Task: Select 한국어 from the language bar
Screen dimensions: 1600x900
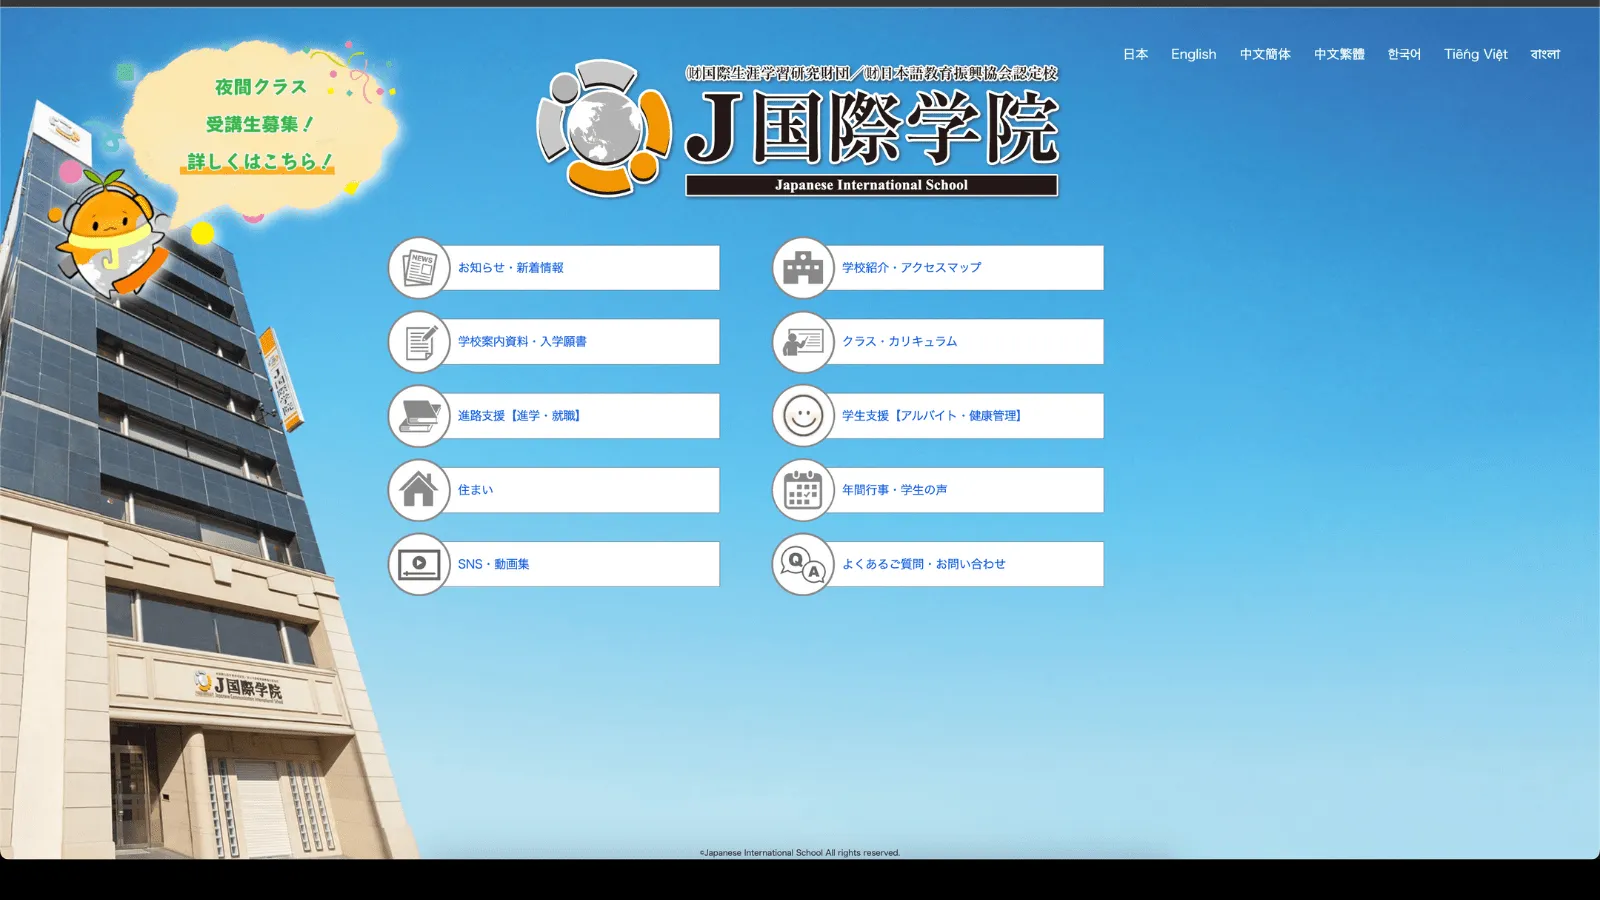Action: [x=1404, y=54]
